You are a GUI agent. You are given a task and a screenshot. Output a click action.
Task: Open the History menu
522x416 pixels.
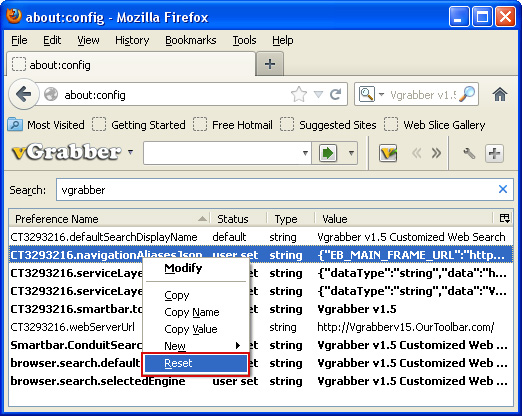pos(132,40)
